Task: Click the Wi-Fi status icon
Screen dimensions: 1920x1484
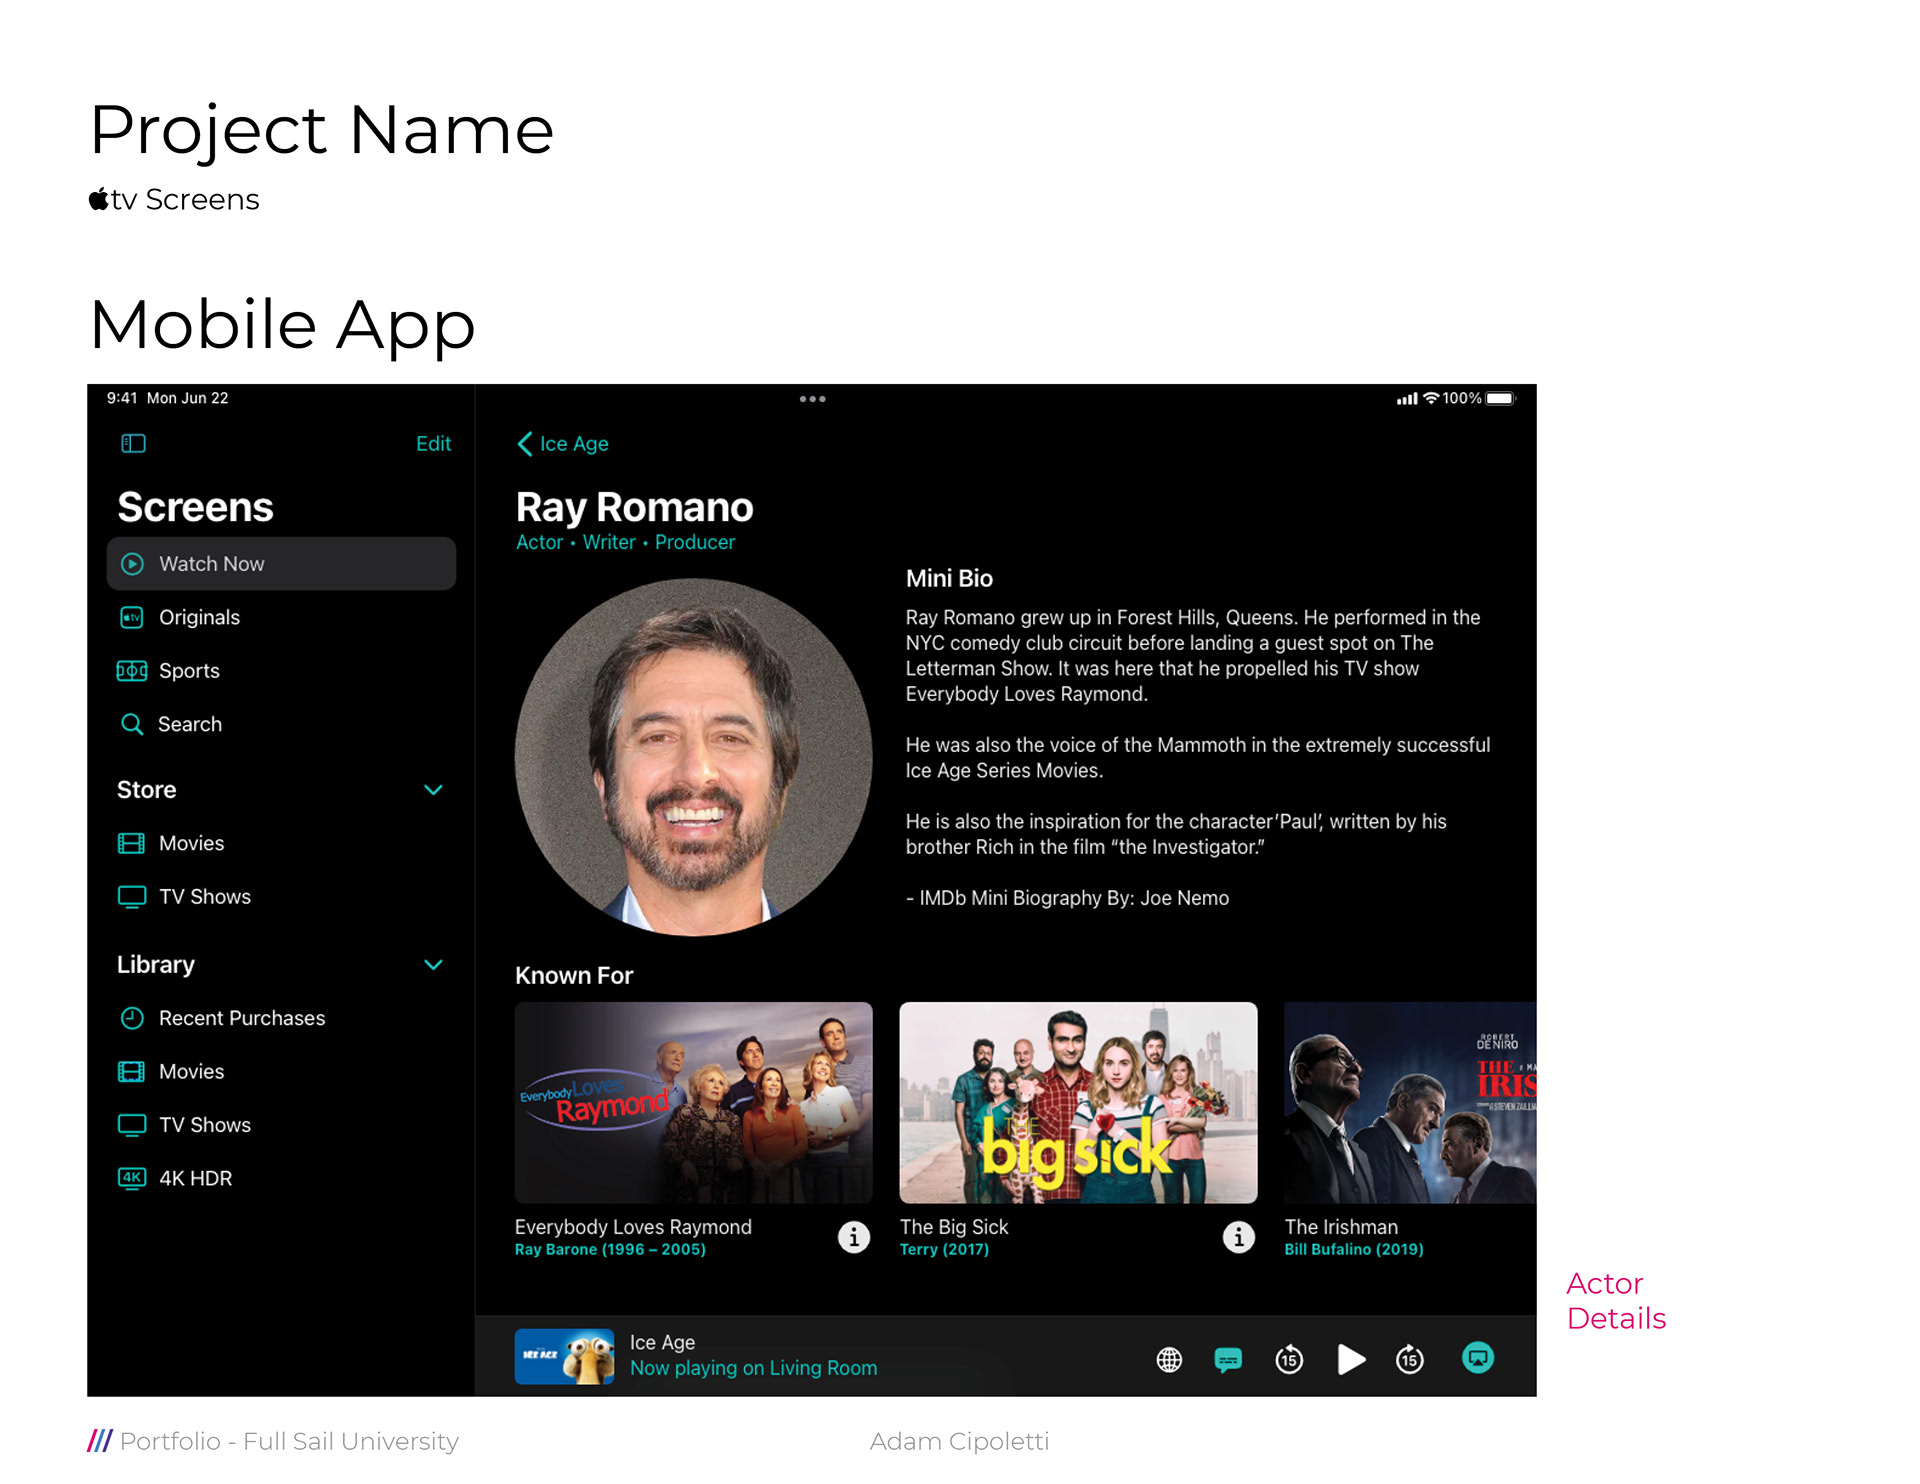Action: [1431, 398]
